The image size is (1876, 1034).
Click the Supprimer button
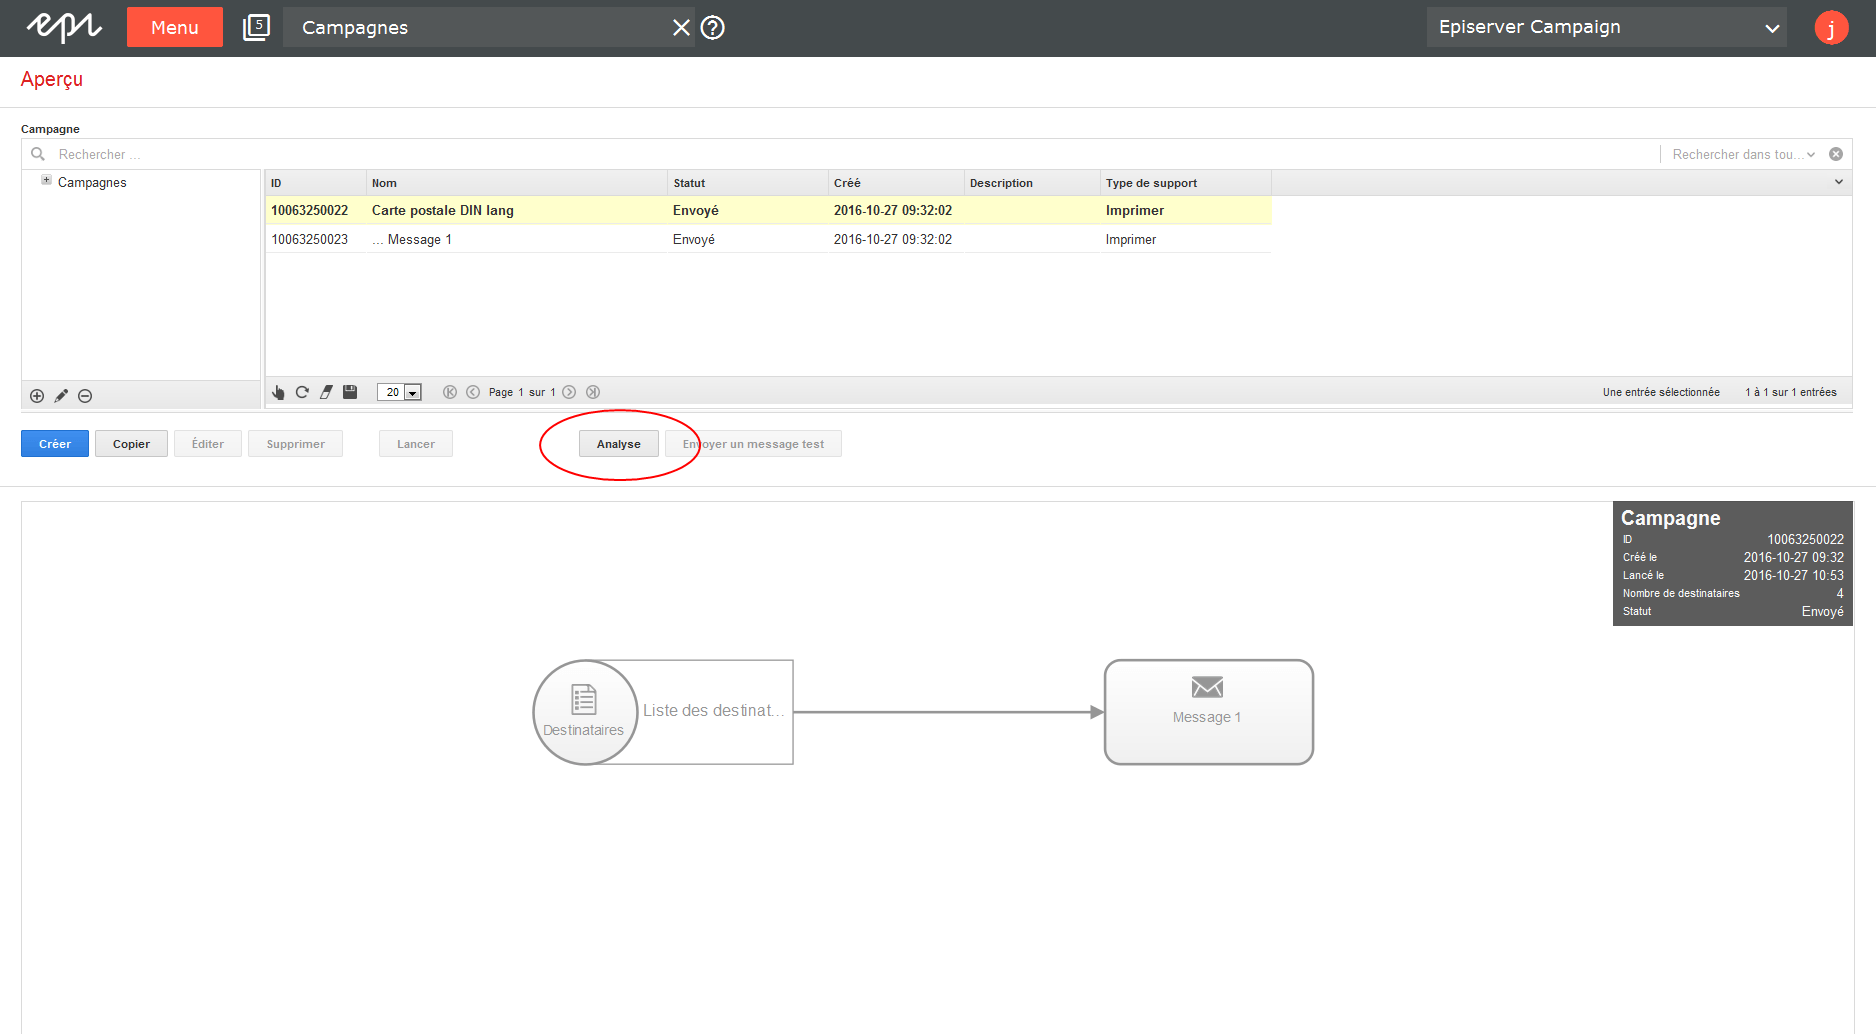(295, 444)
